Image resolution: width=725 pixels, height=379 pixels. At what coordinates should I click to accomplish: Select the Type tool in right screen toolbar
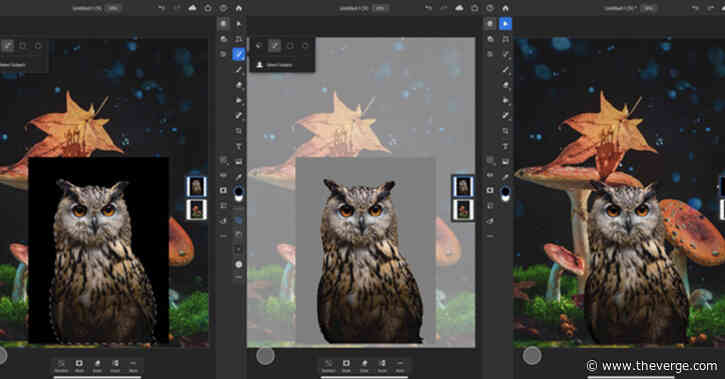click(506, 147)
